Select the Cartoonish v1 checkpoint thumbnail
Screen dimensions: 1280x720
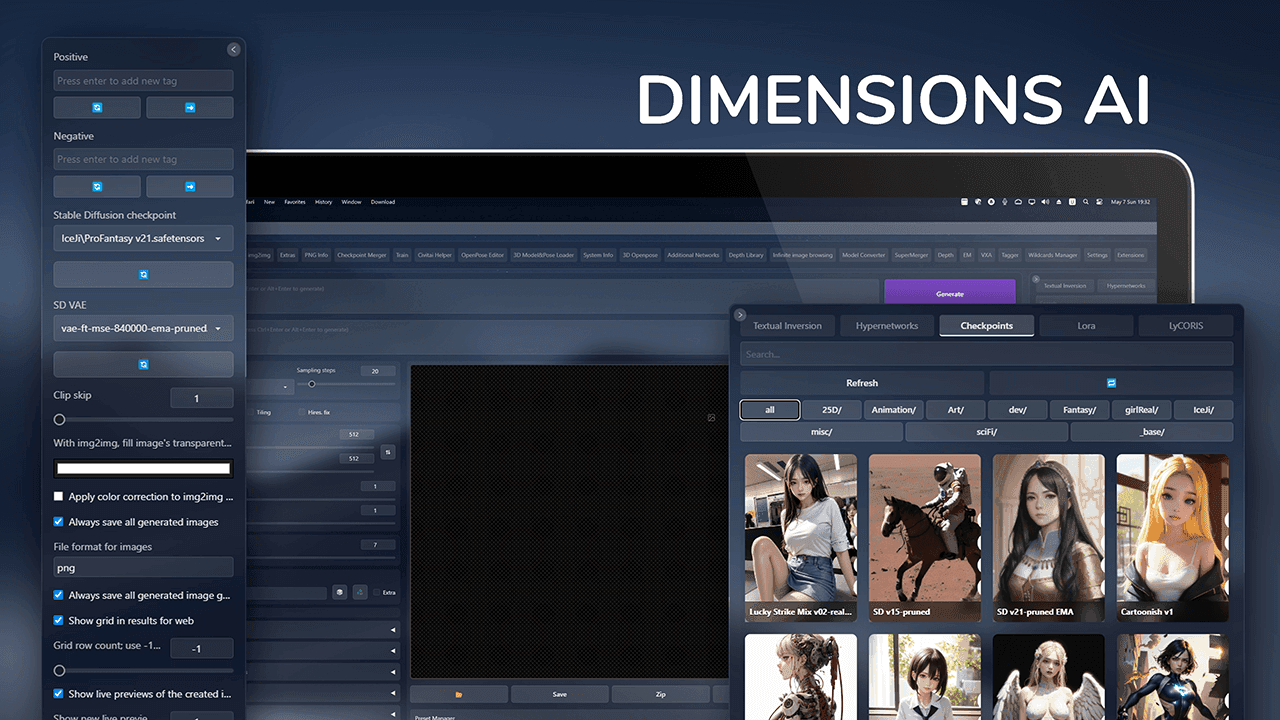pos(1172,539)
